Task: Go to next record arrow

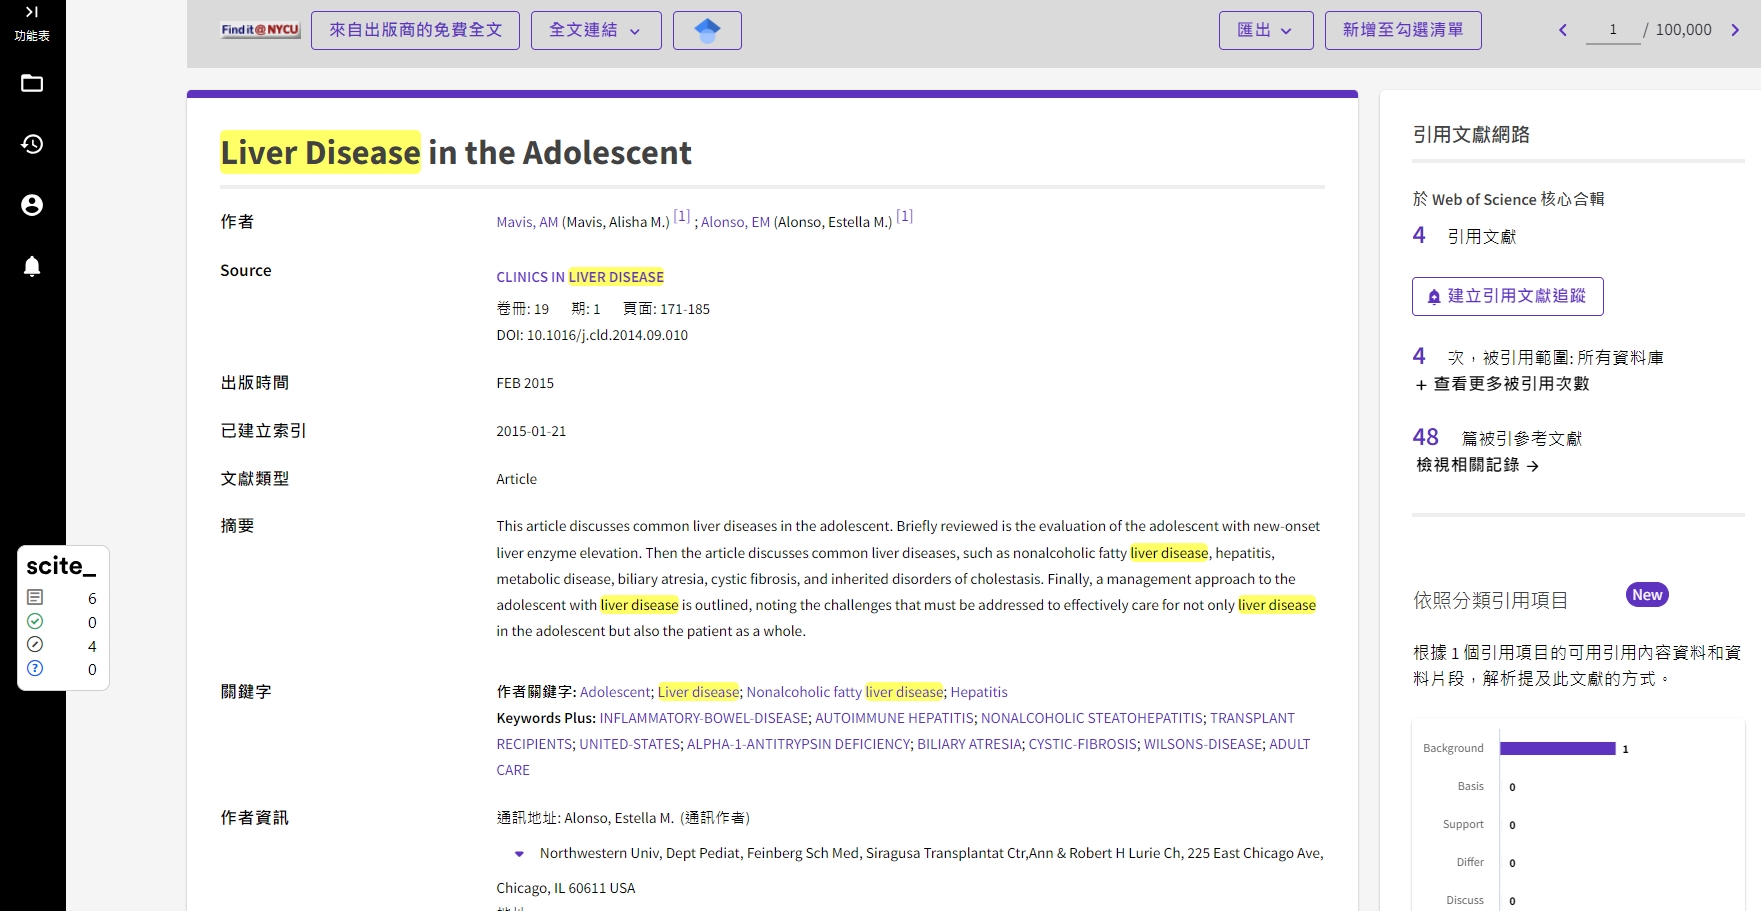Action: pyautogui.click(x=1735, y=30)
